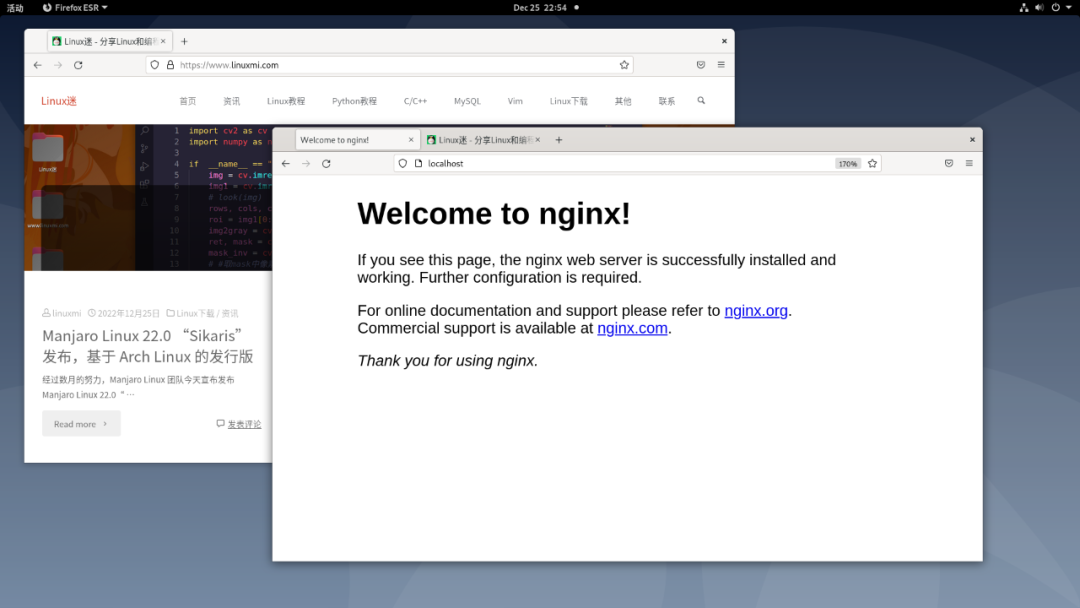Click the site search magnifier icon

[x=701, y=101]
